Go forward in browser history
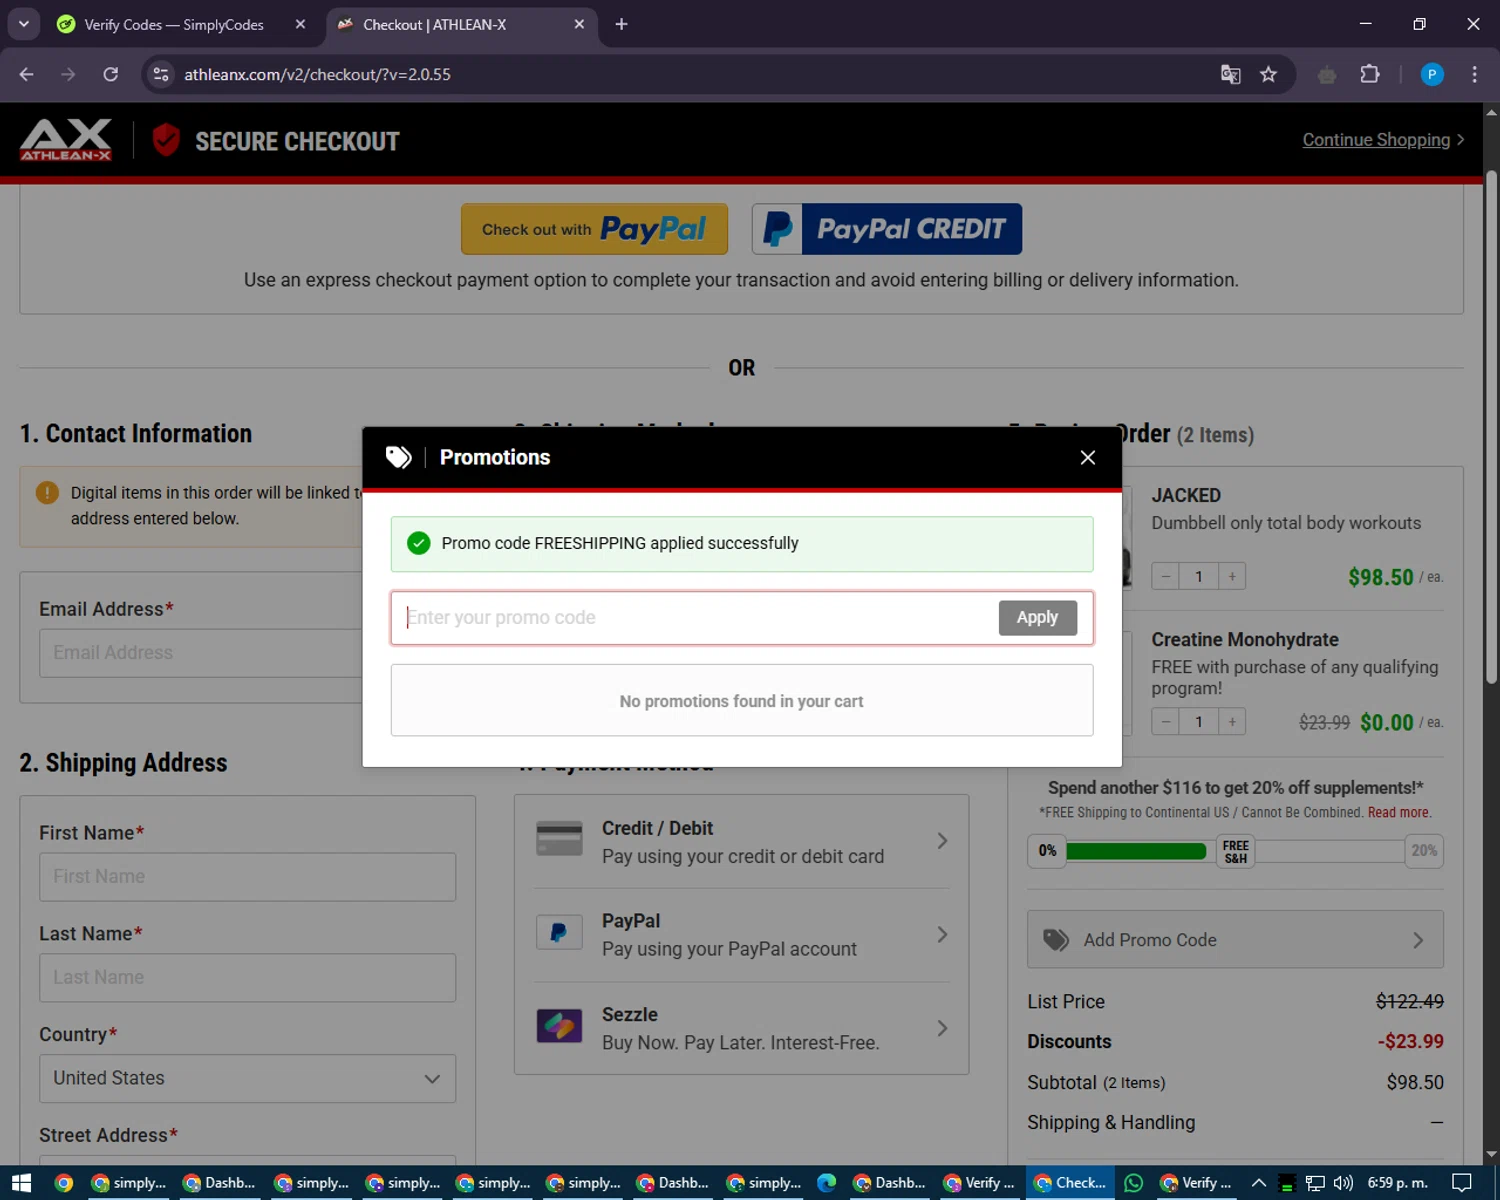 (68, 74)
